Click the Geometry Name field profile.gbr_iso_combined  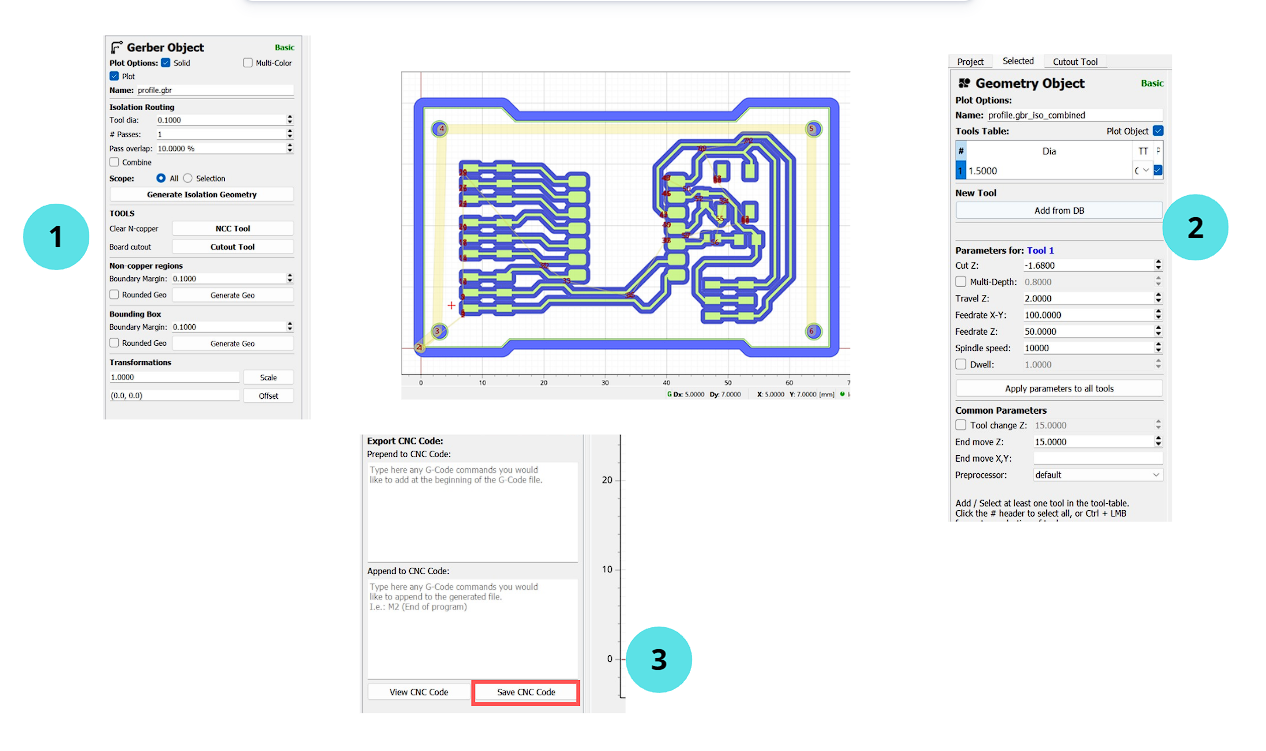point(1073,115)
